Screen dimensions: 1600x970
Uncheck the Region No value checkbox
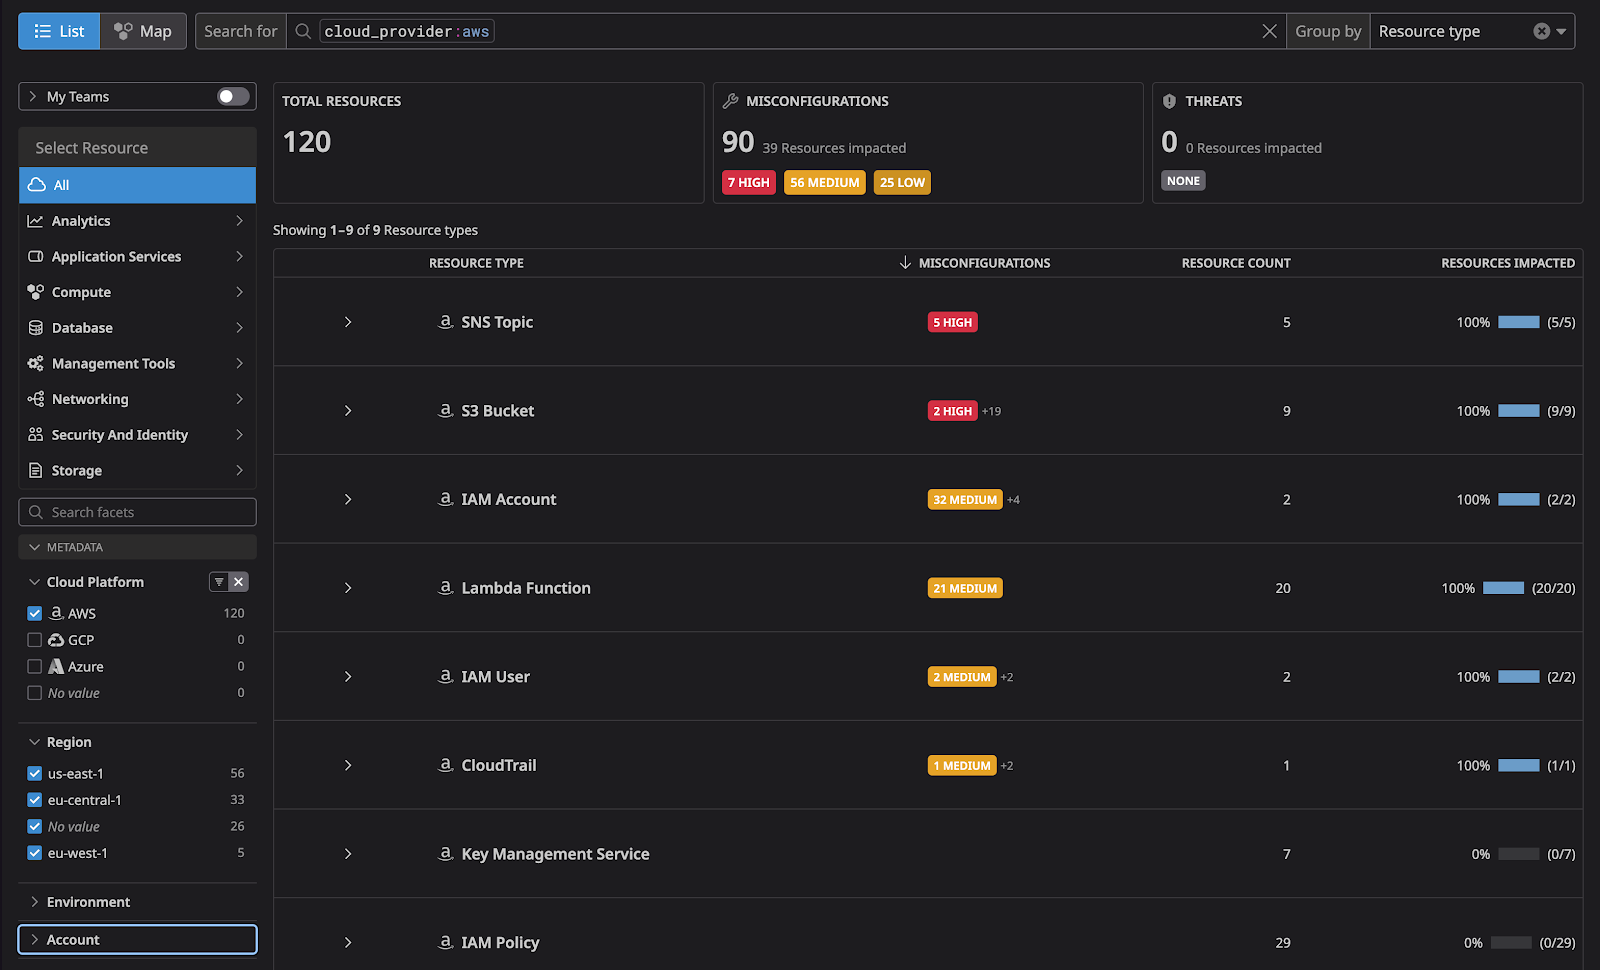(x=35, y=827)
